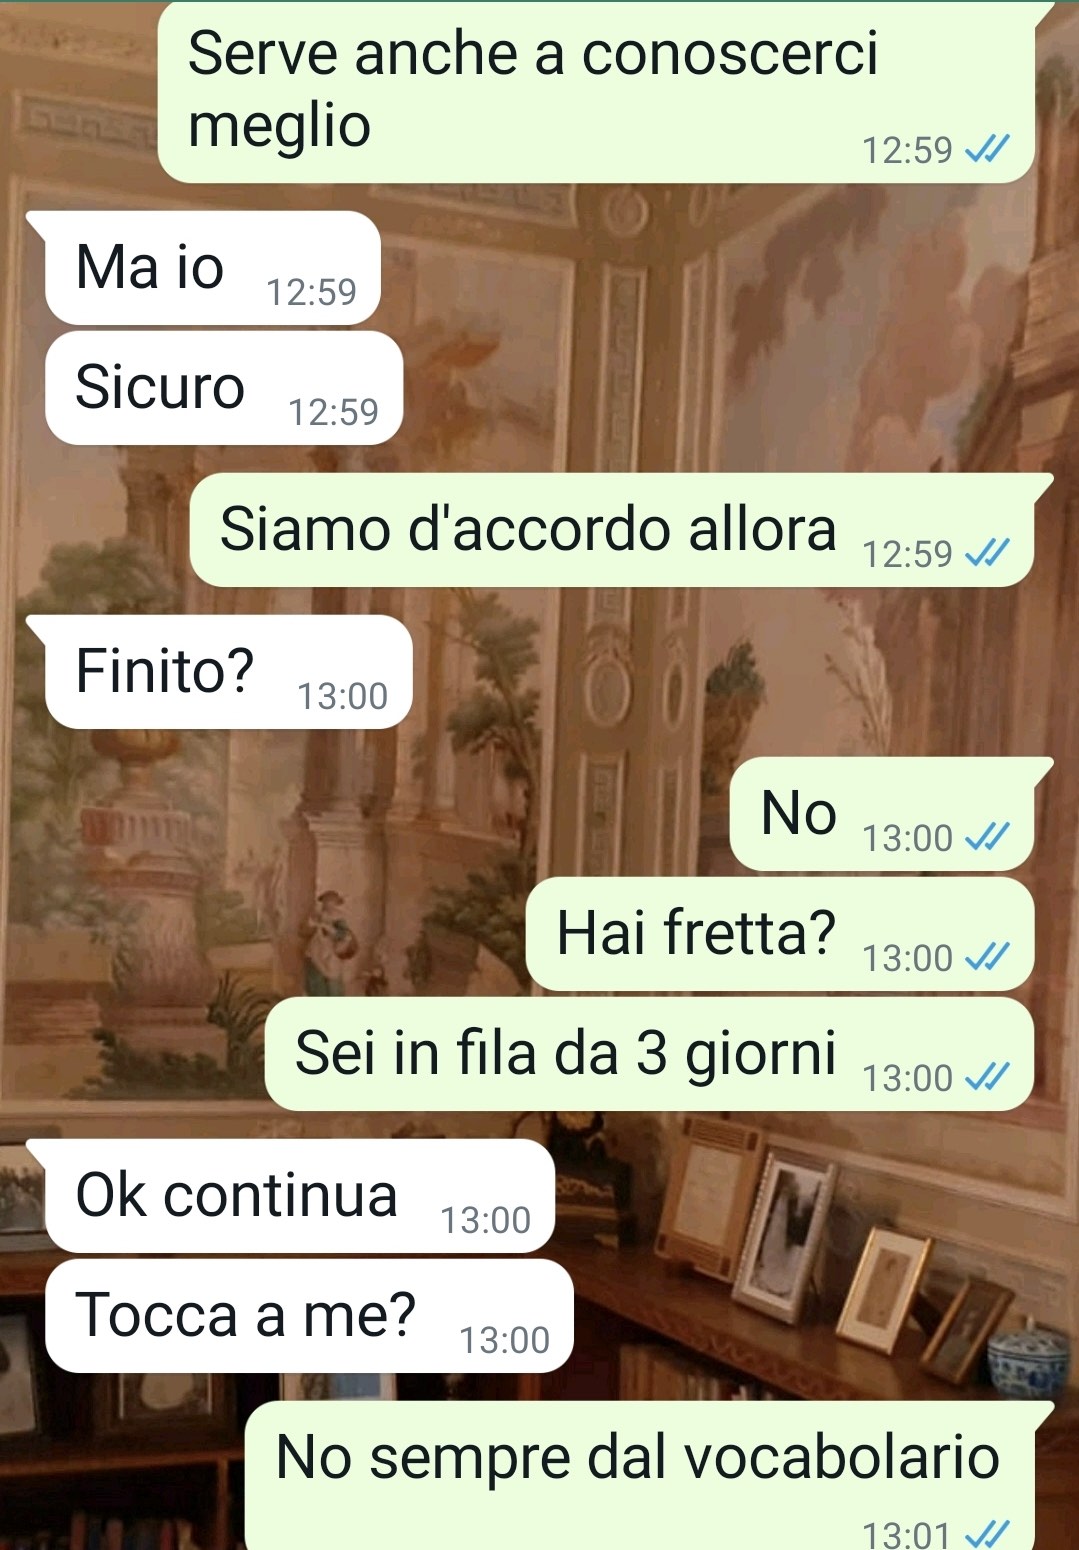Tap the "Finito?" message bubble

(x=228, y=671)
